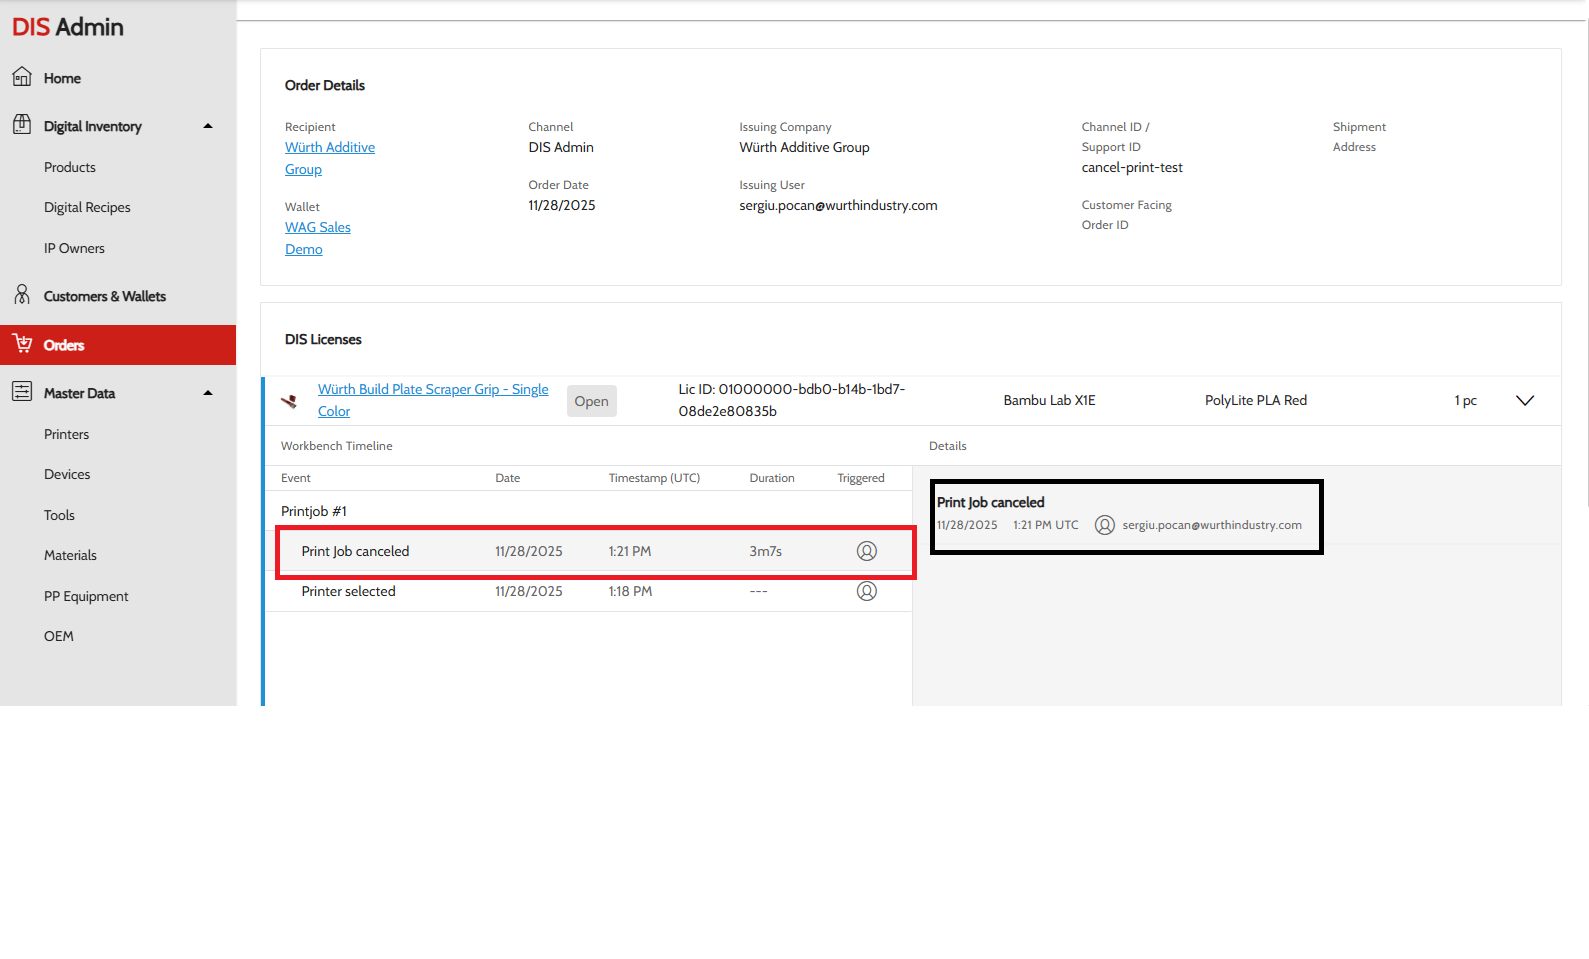Click the Orders shopping cart icon
The image size is (1589, 959).
click(x=22, y=344)
